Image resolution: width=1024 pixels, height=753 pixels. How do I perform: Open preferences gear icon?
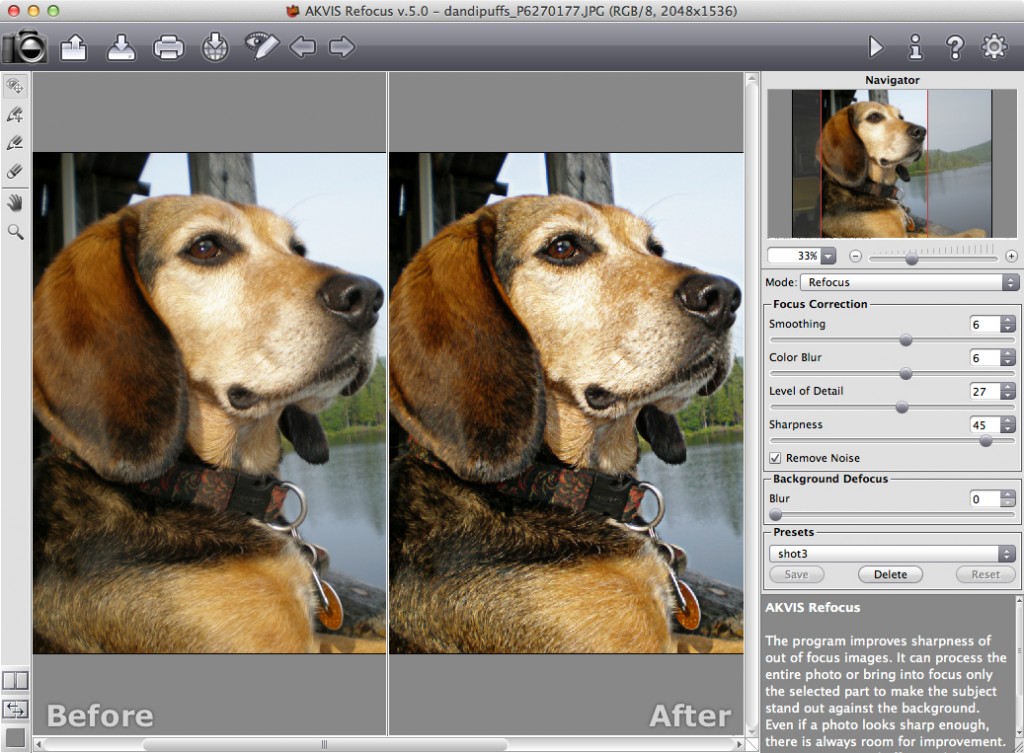pyautogui.click(x=993, y=46)
